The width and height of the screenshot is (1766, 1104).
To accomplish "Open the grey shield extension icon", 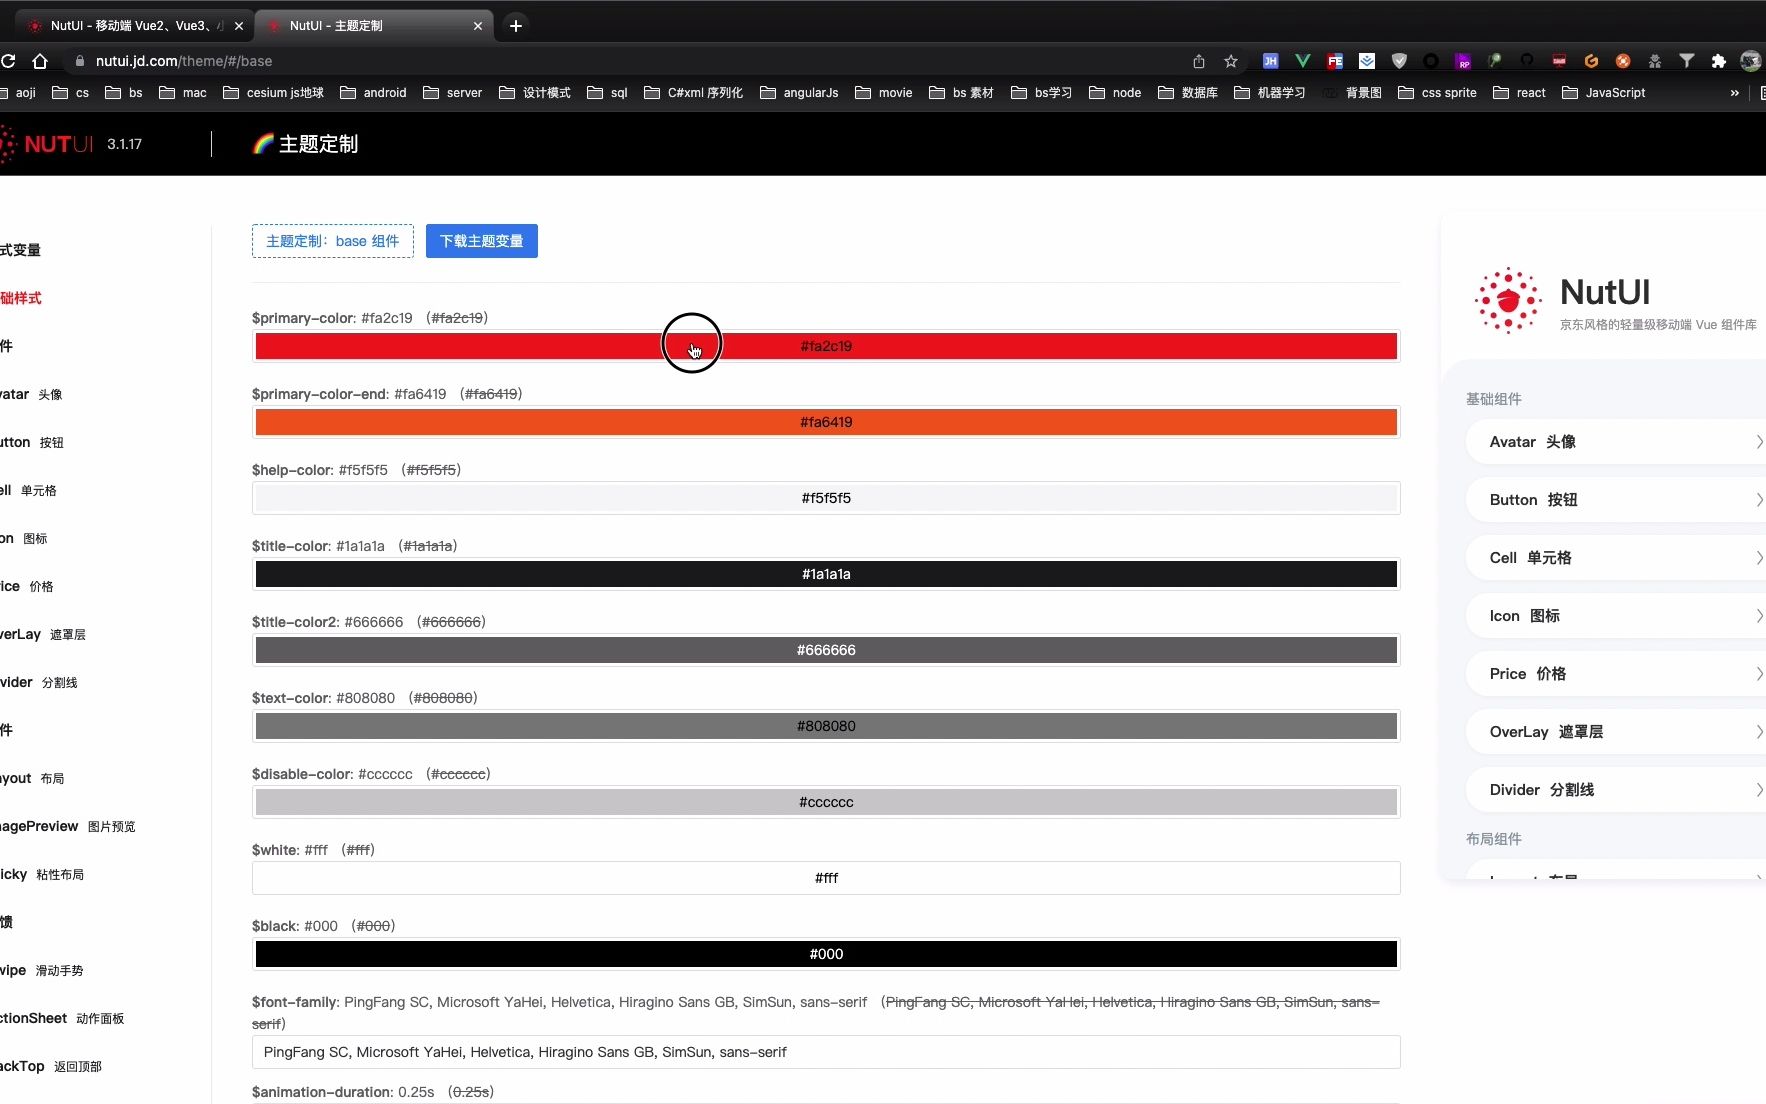I will click(1399, 61).
